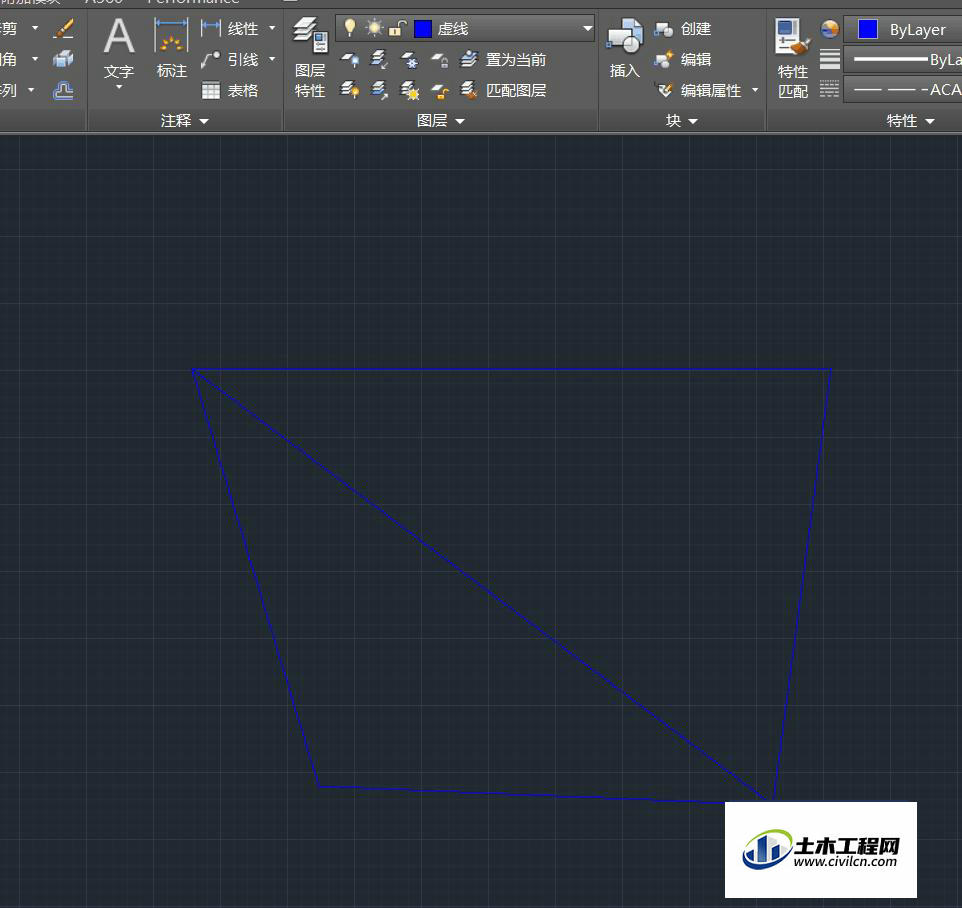Click 编辑属性 edit attributes
The image size is (962, 908).
(699, 91)
